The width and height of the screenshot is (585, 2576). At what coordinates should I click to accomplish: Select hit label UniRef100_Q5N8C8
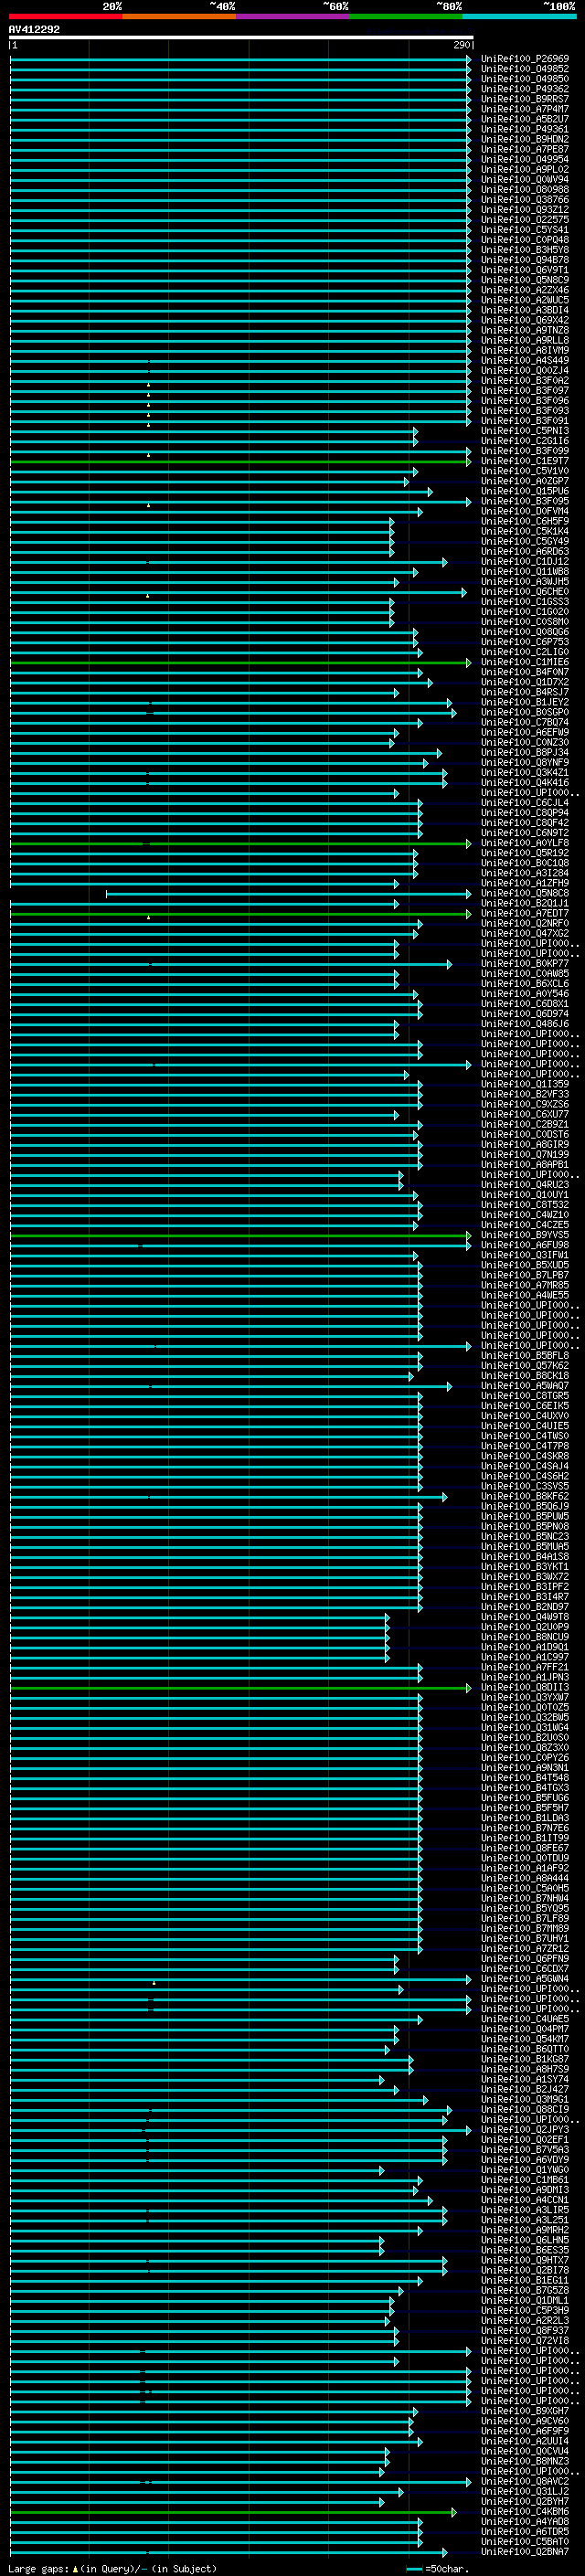(x=524, y=893)
